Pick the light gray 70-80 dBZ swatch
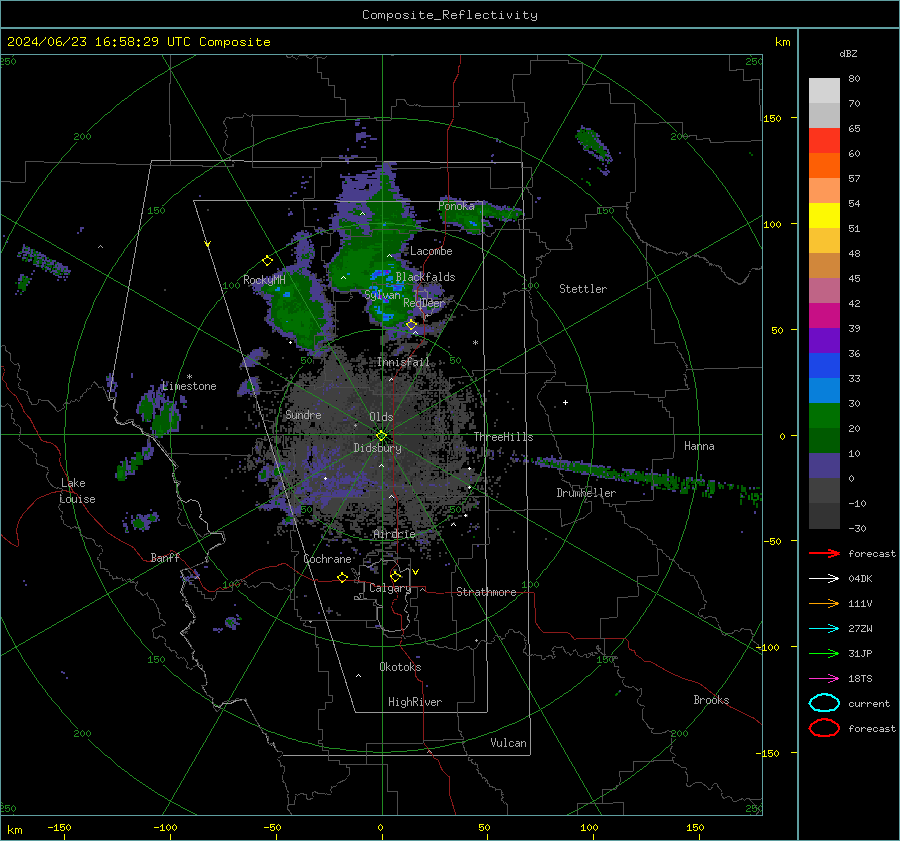900x841 pixels. [824, 91]
